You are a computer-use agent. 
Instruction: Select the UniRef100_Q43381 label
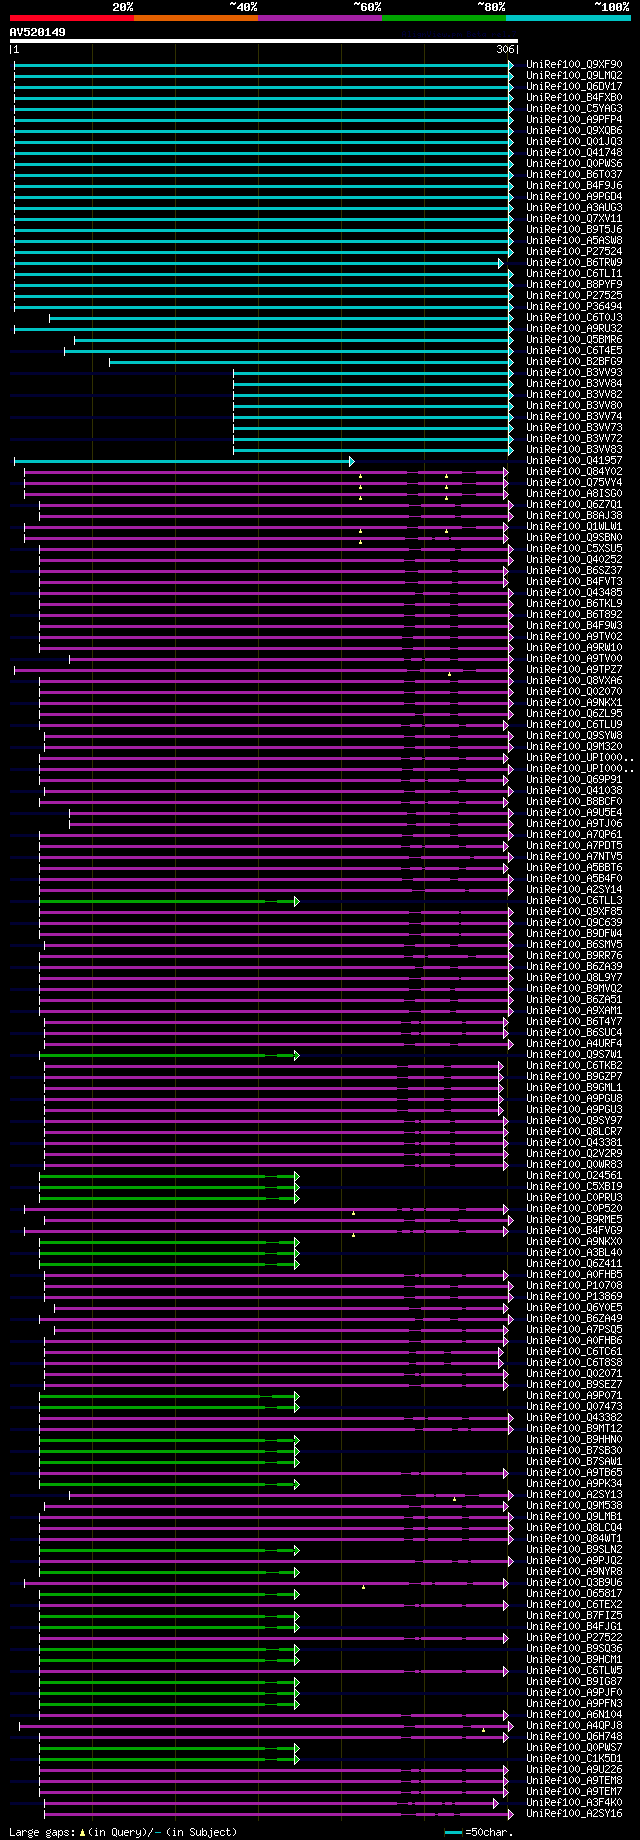(574, 1142)
